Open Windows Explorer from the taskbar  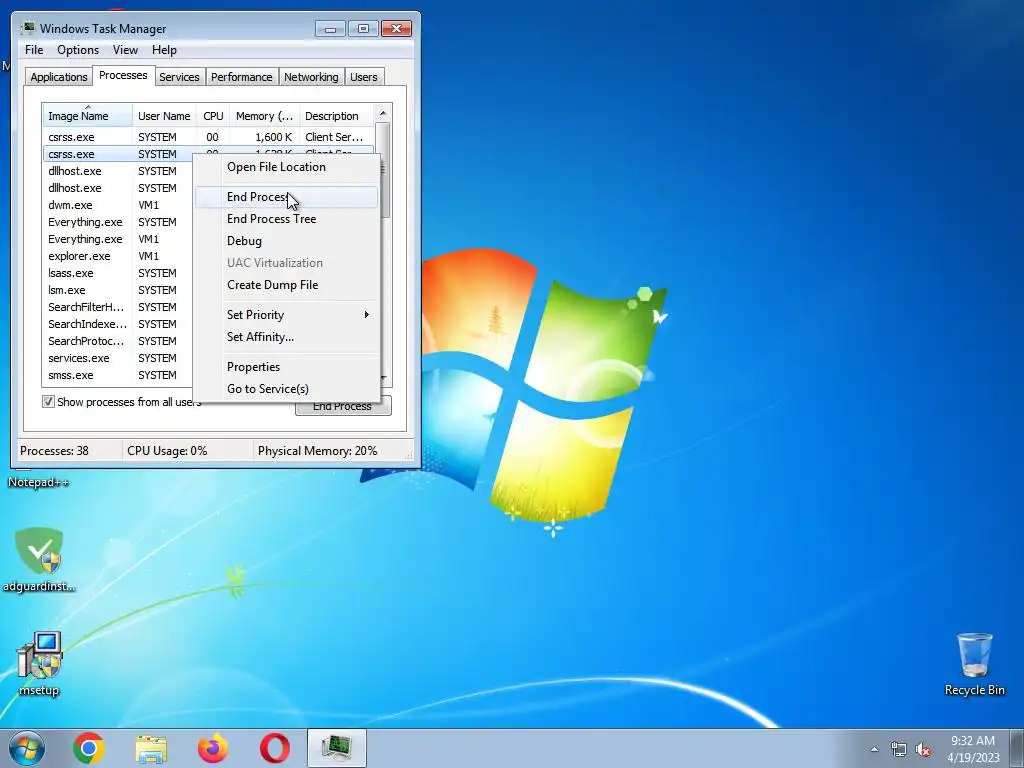[x=151, y=748]
